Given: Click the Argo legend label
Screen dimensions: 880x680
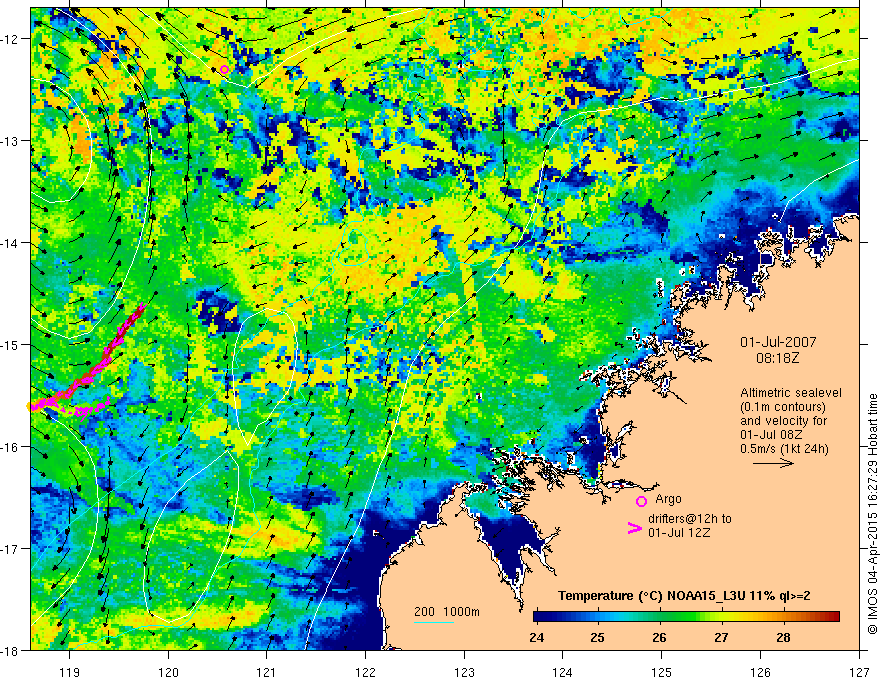Looking at the screenshot, I should click(668, 499).
